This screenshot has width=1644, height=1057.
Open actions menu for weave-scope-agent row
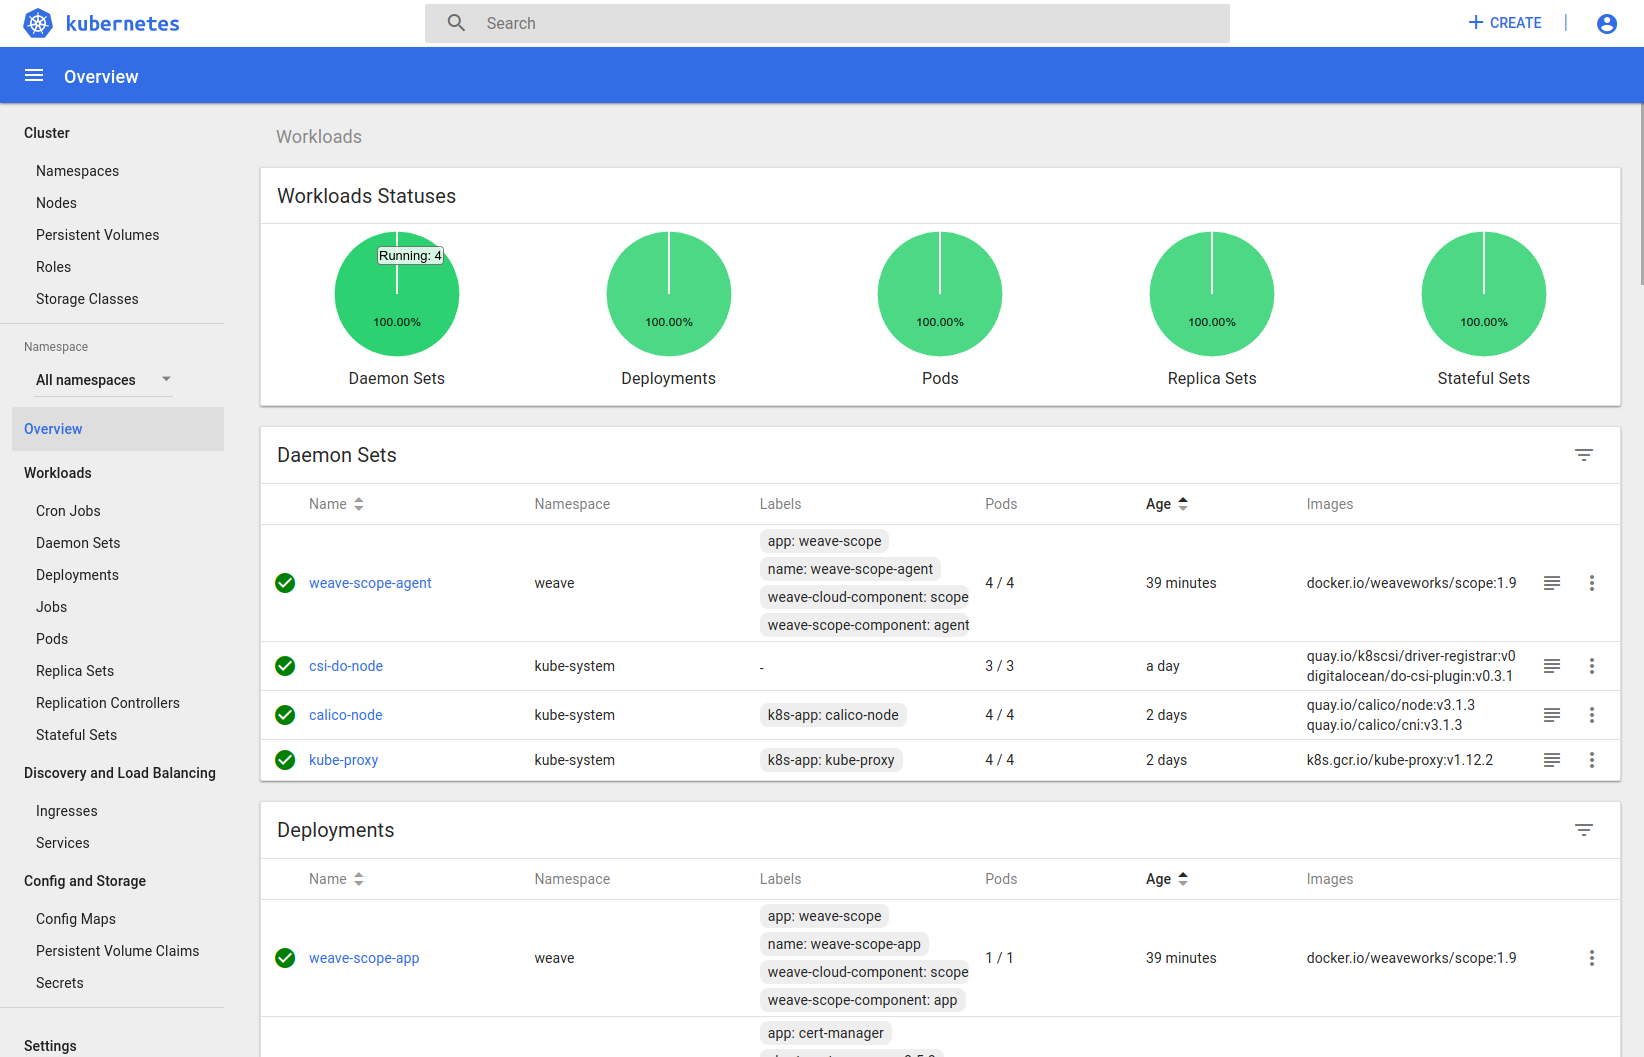pyautogui.click(x=1592, y=583)
